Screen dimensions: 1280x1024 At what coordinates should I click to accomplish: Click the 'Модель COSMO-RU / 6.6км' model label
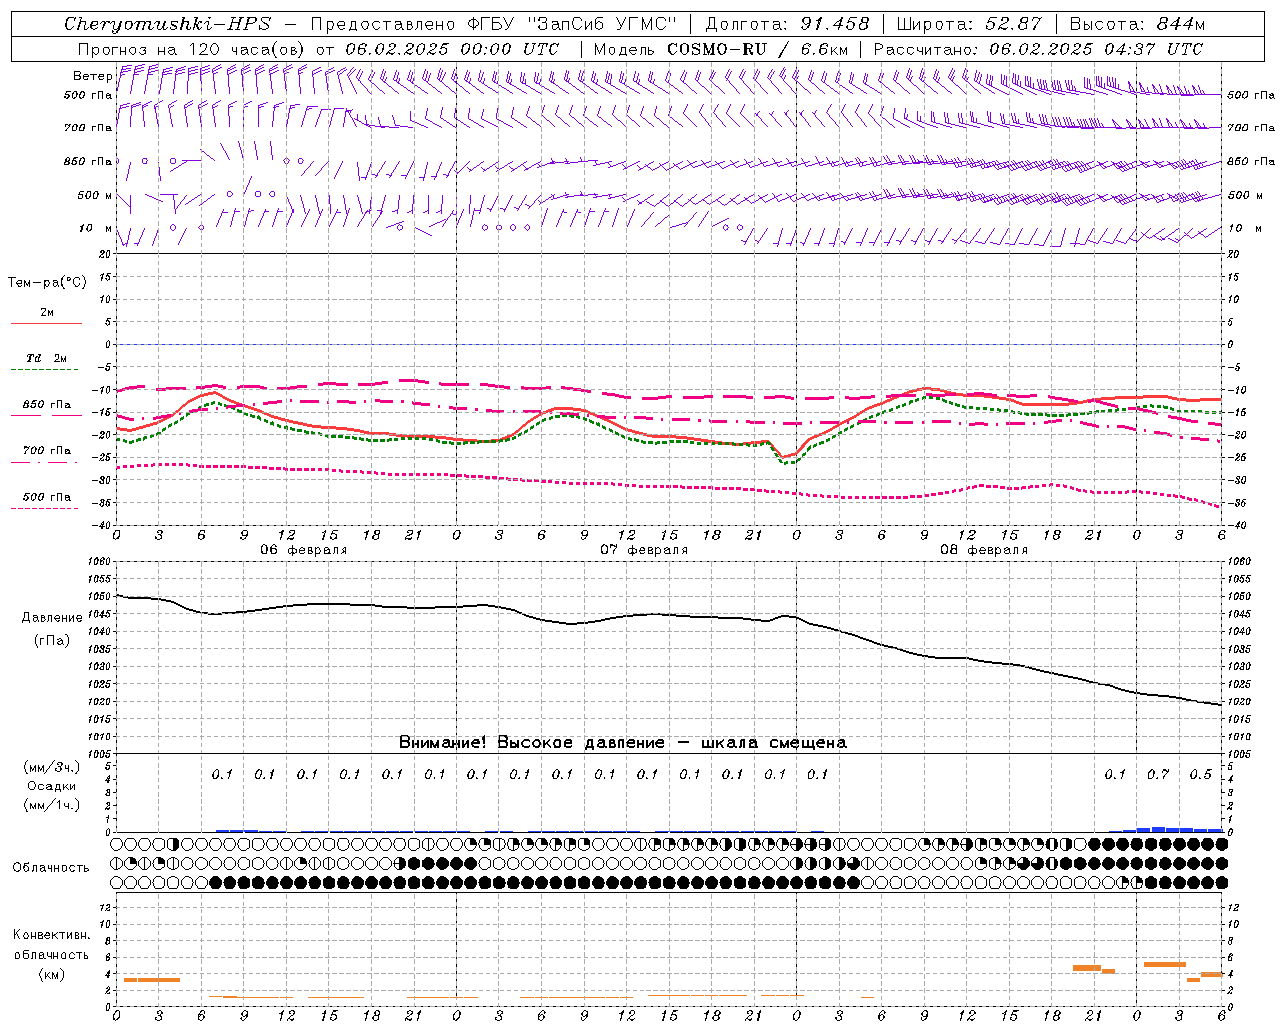click(720, 49)
